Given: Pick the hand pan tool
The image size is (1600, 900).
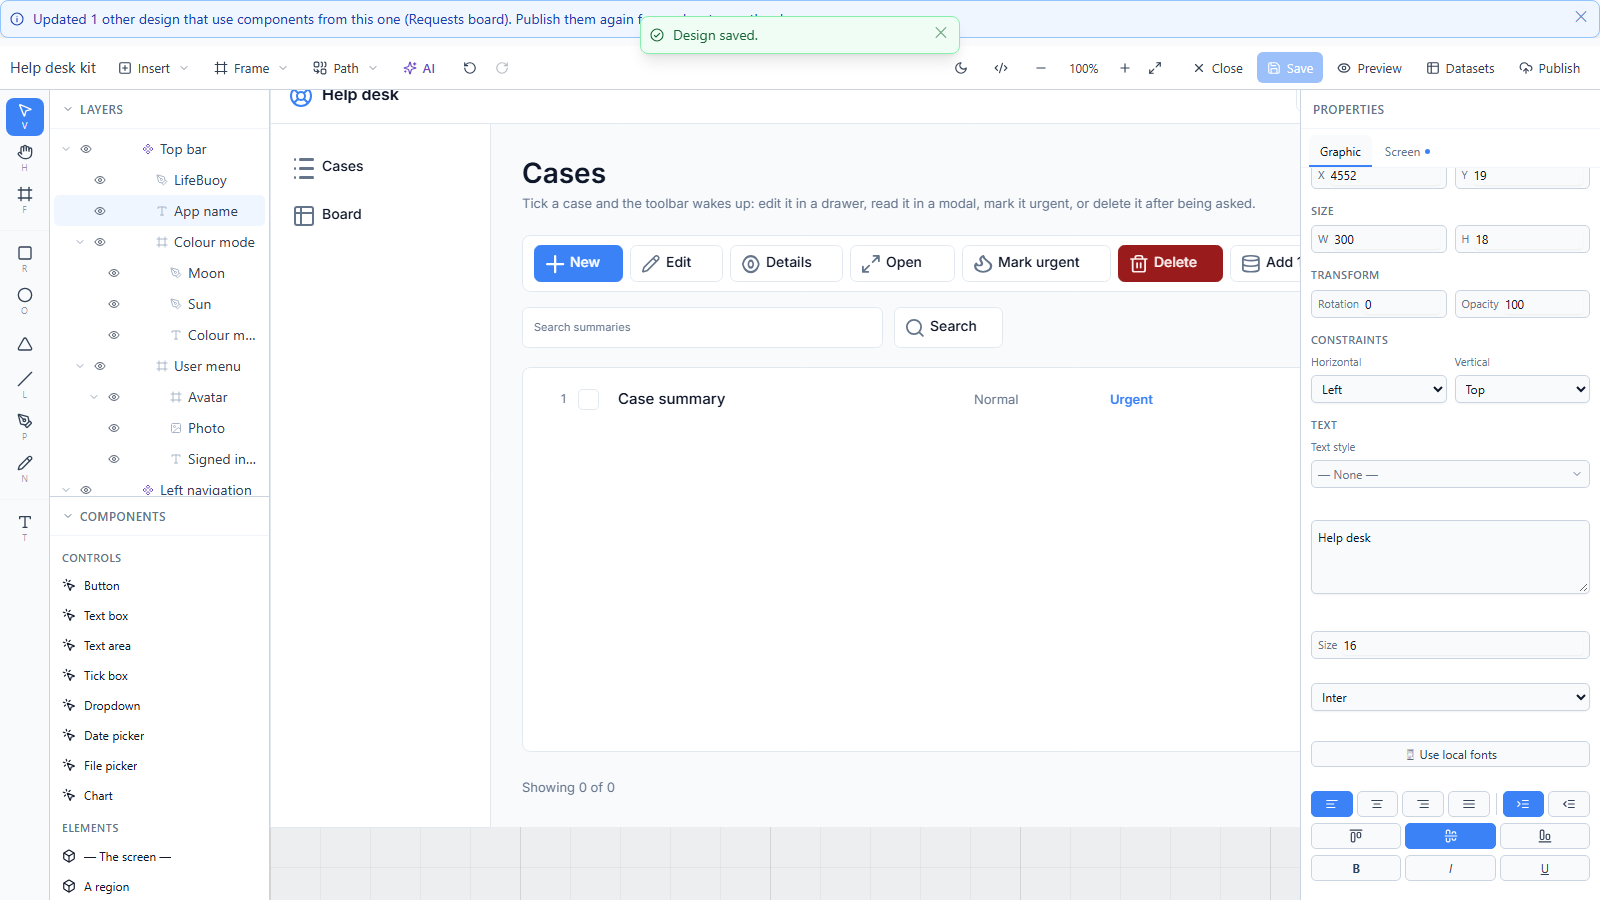Looking at the screenshot, I should (25, 152).
